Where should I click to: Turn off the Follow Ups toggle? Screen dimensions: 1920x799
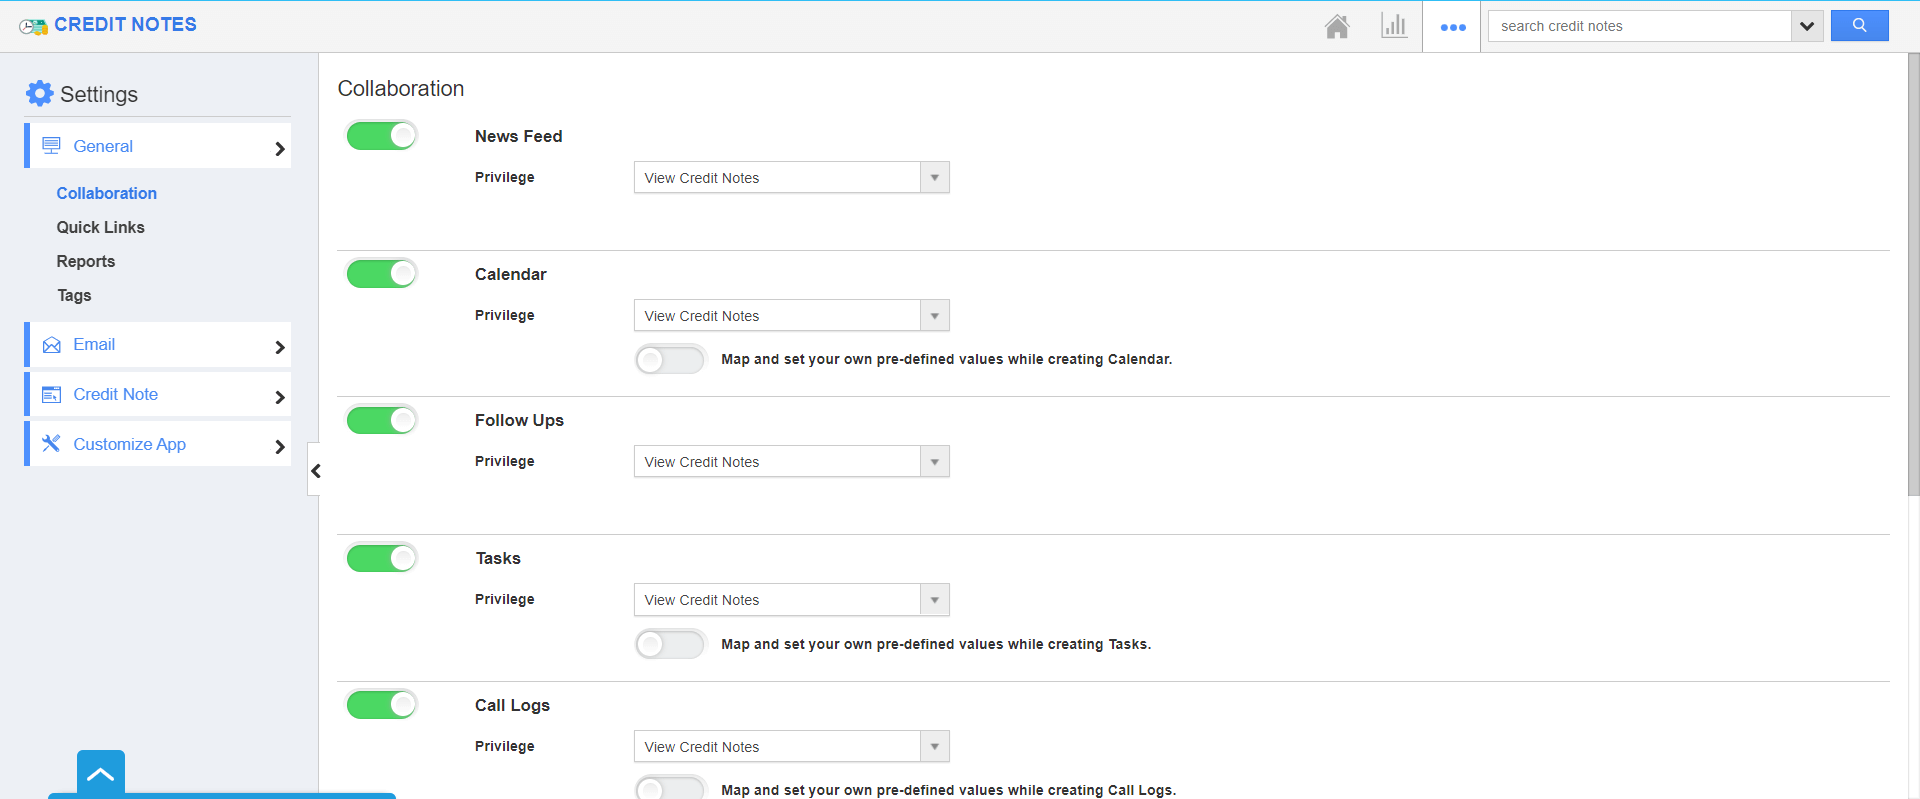[x=382, y=420]
